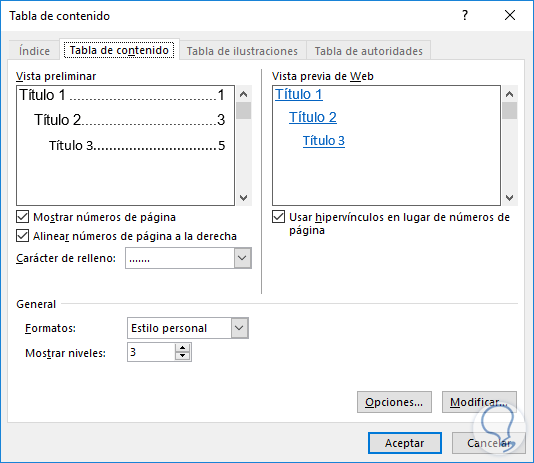Click the Título 2 hyperlink in Web preview

[313, 117]
